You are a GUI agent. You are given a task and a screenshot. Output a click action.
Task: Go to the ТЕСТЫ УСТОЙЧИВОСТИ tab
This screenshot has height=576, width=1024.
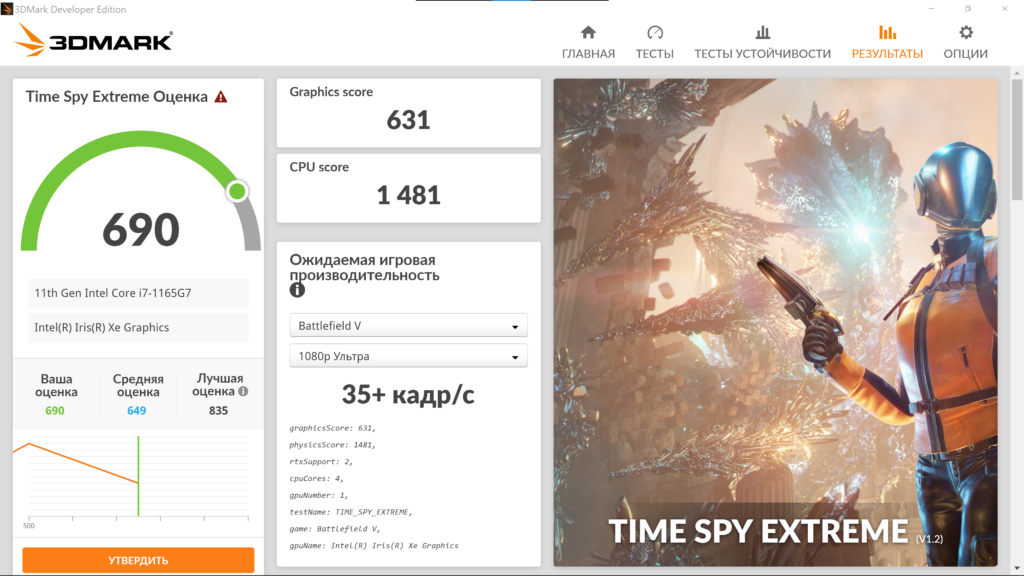pyautogui.click(x=763, y=54)
